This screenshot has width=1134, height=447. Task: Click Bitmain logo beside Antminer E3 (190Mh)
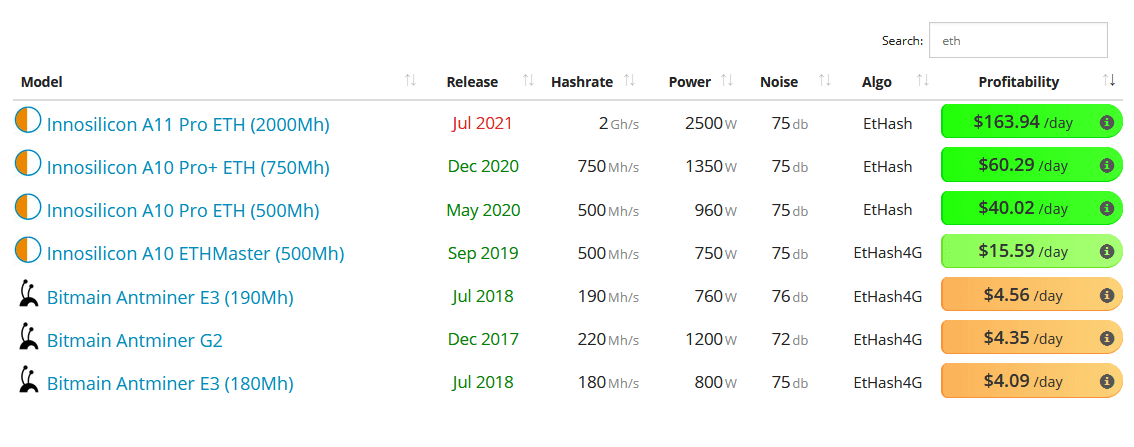[x=28, y=293]
